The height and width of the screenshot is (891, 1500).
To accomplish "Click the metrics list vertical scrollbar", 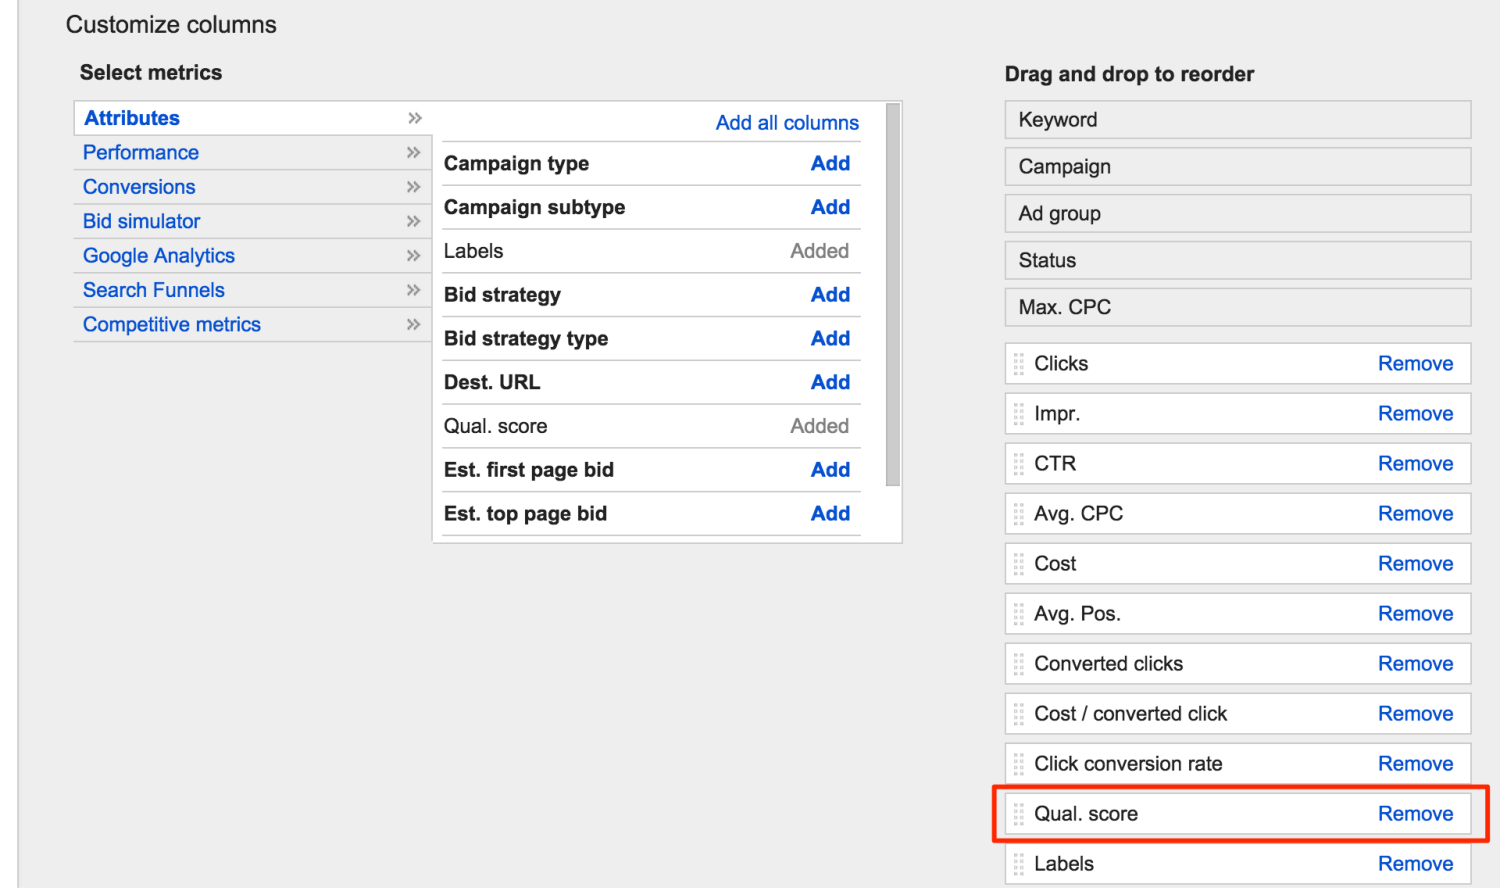I will tap(893, 295).
